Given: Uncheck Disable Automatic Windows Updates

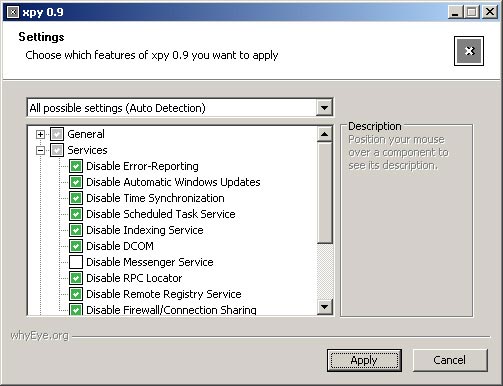Looking at the screenshot, I should (76, 182).
